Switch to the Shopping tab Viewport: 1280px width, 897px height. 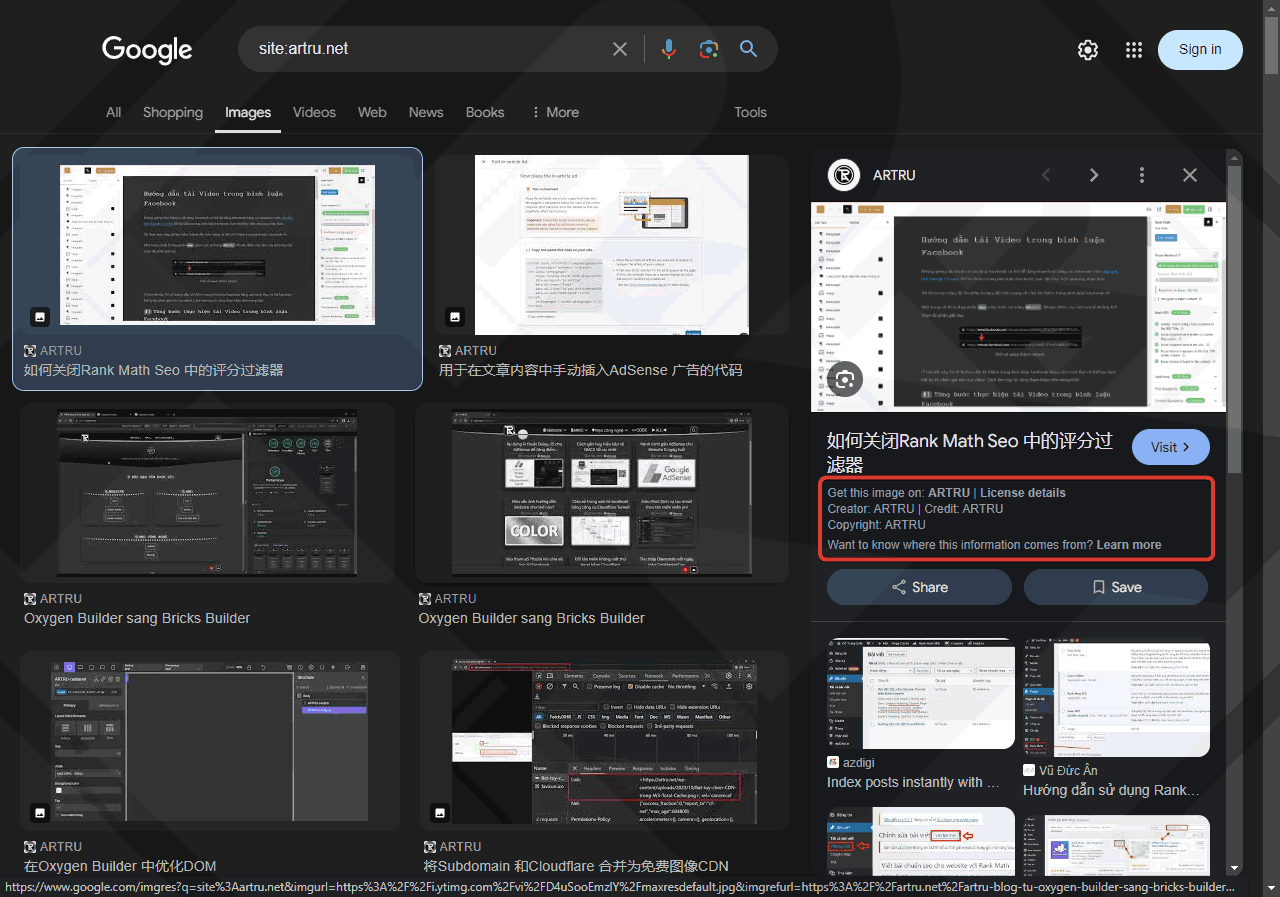pos(173,112)
